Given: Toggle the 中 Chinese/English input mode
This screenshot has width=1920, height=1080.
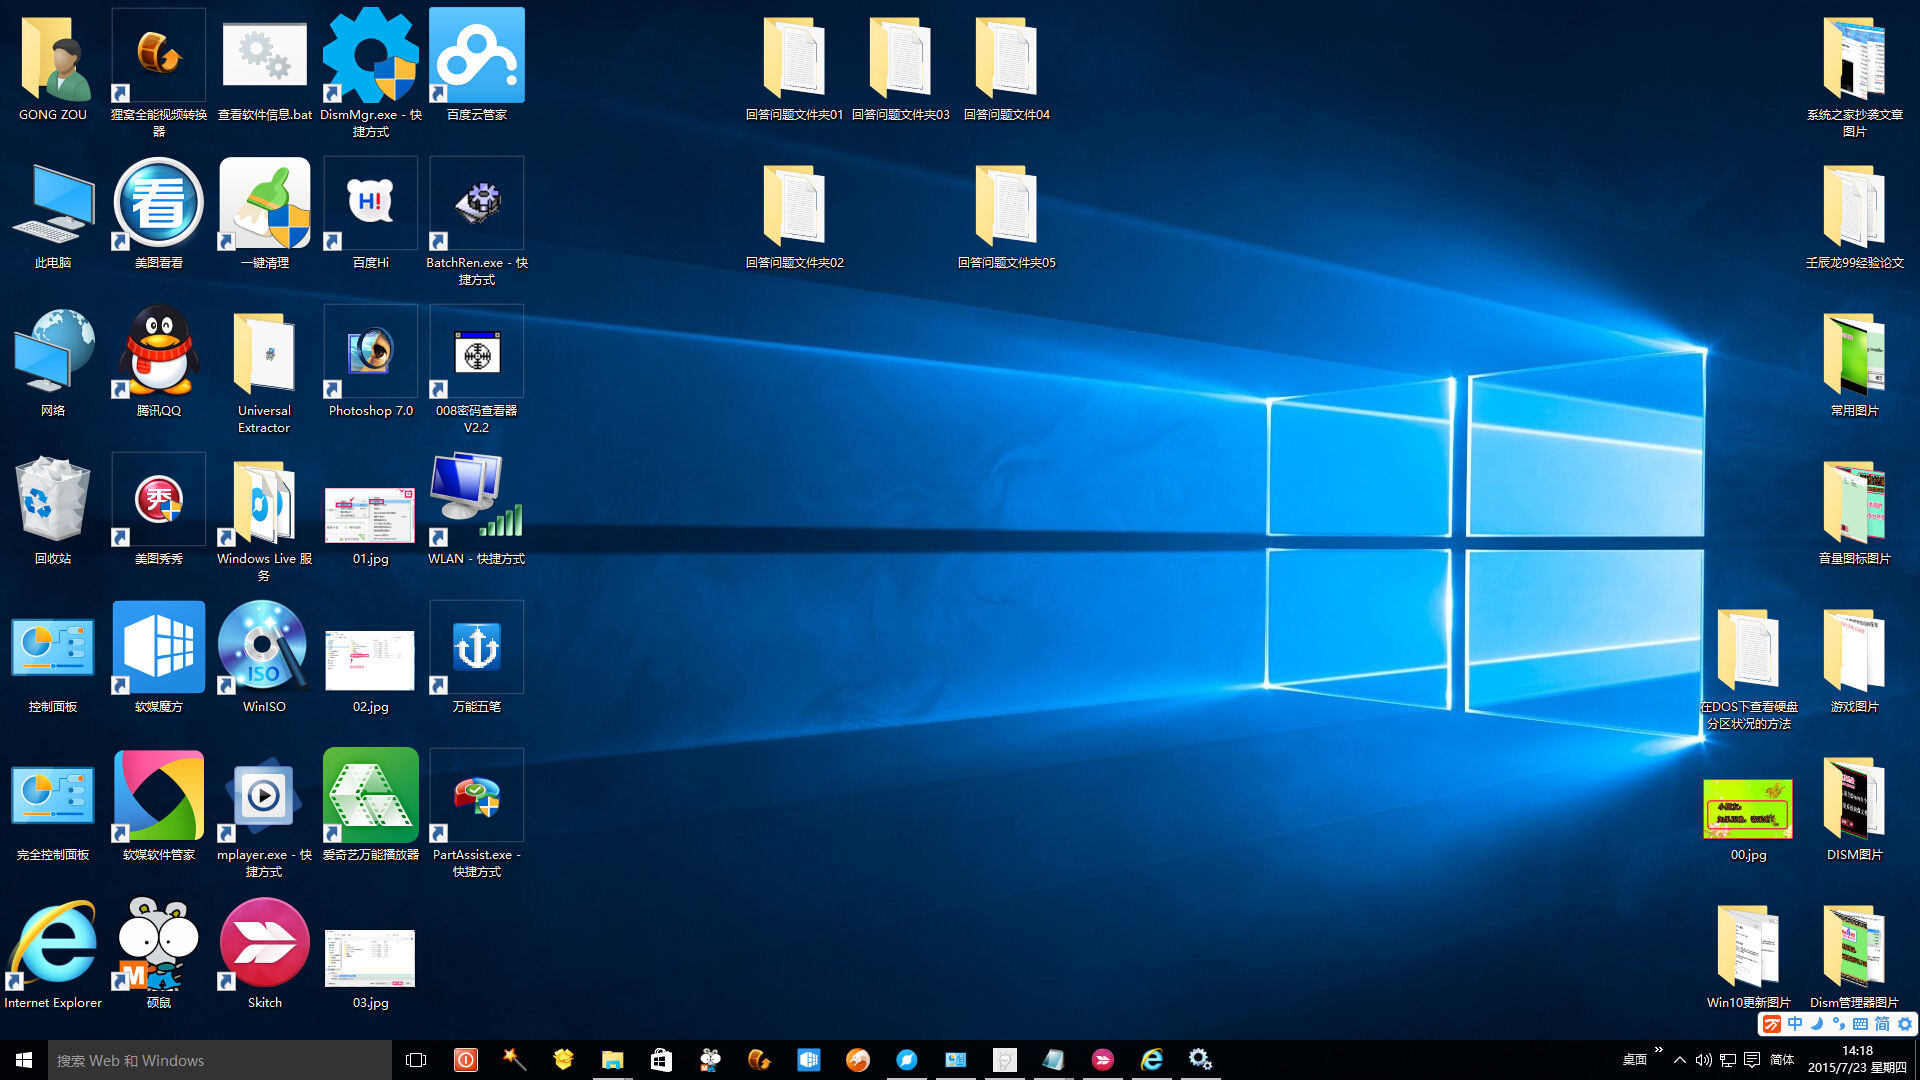Looking at the screenshot, I should 1795,1024.
